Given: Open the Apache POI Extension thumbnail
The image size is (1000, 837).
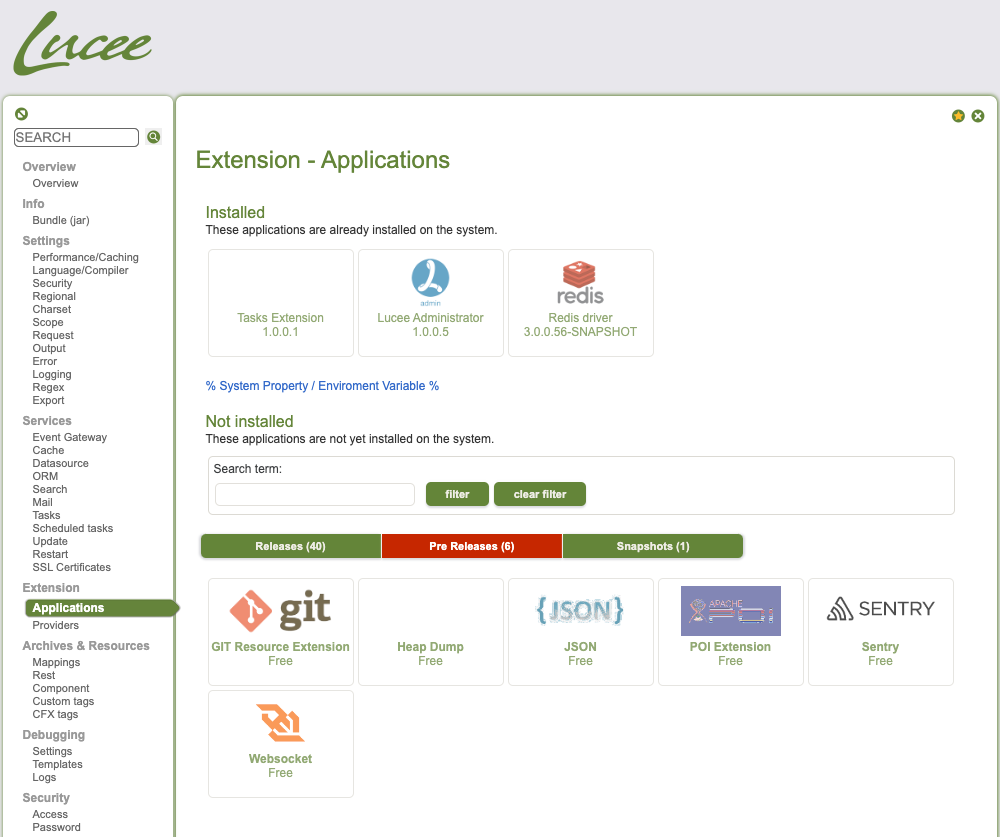Looking at the screenshot, I should [731, 611].
